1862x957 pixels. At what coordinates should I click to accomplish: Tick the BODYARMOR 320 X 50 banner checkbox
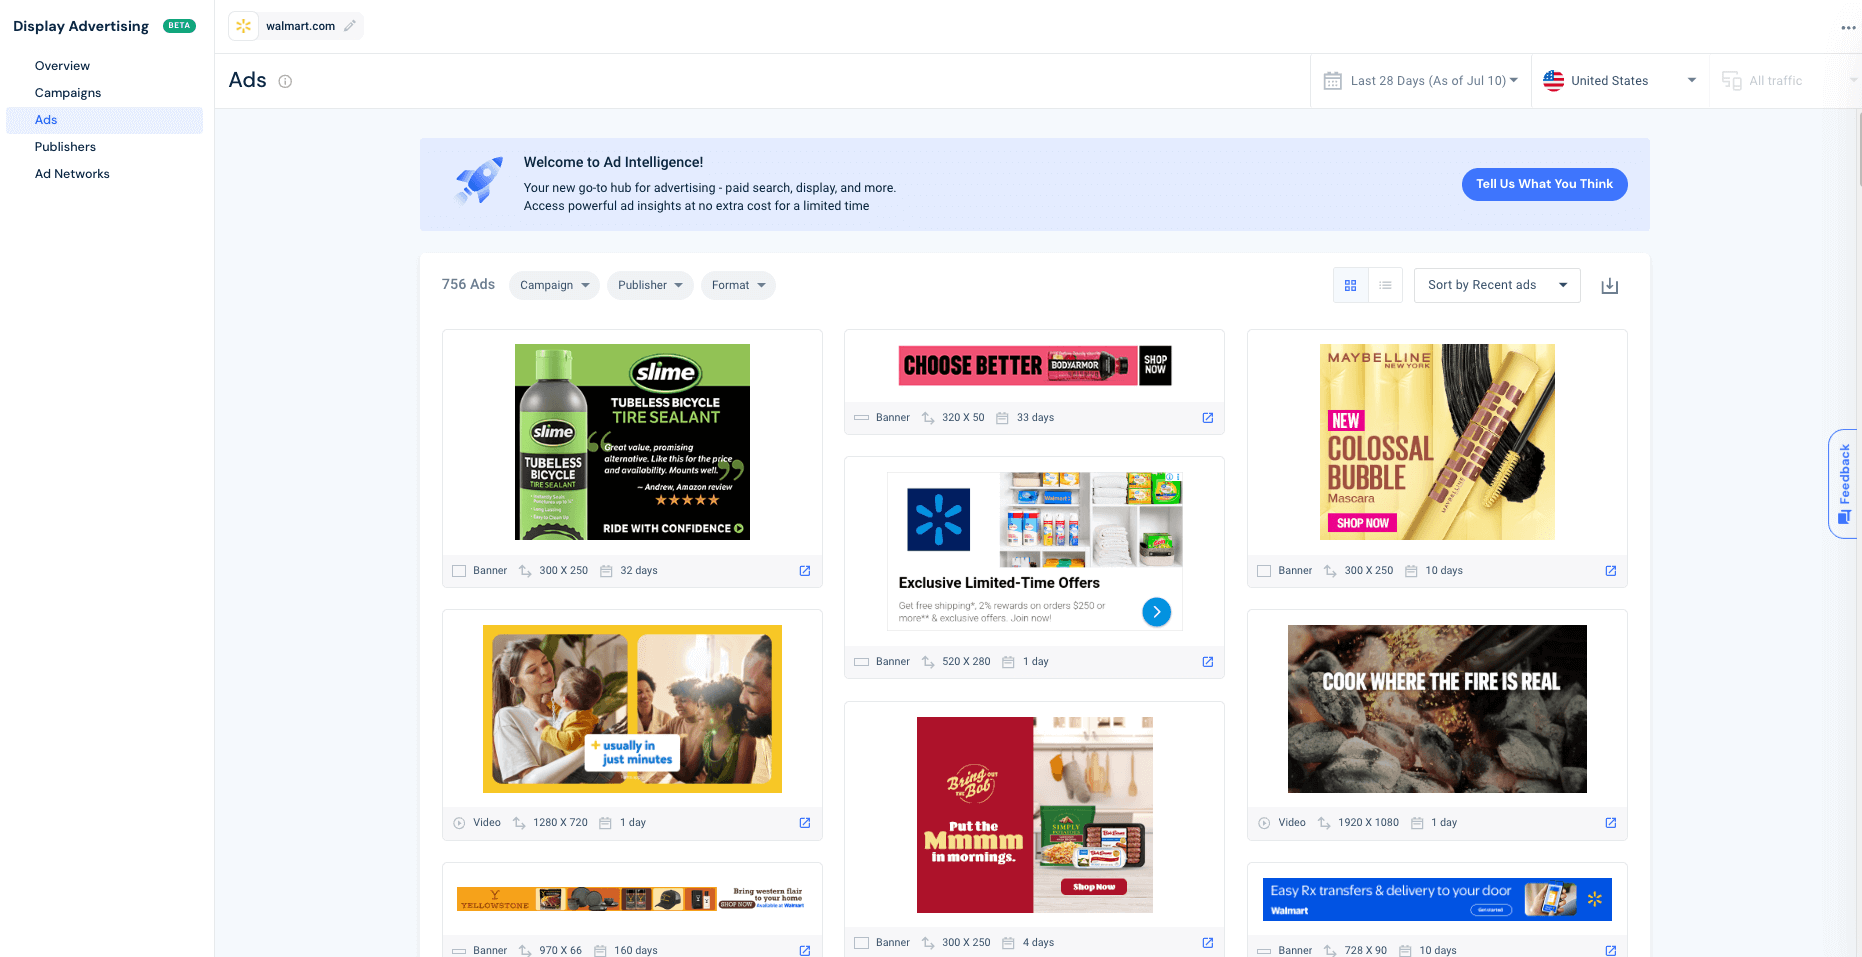861,417
